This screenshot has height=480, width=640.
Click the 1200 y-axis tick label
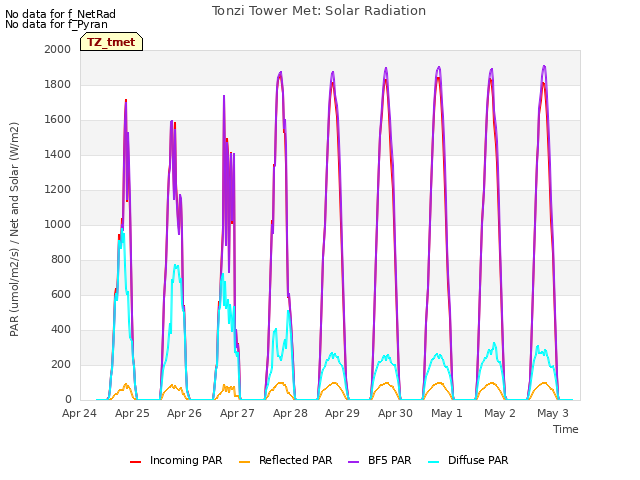click(58, 189)
